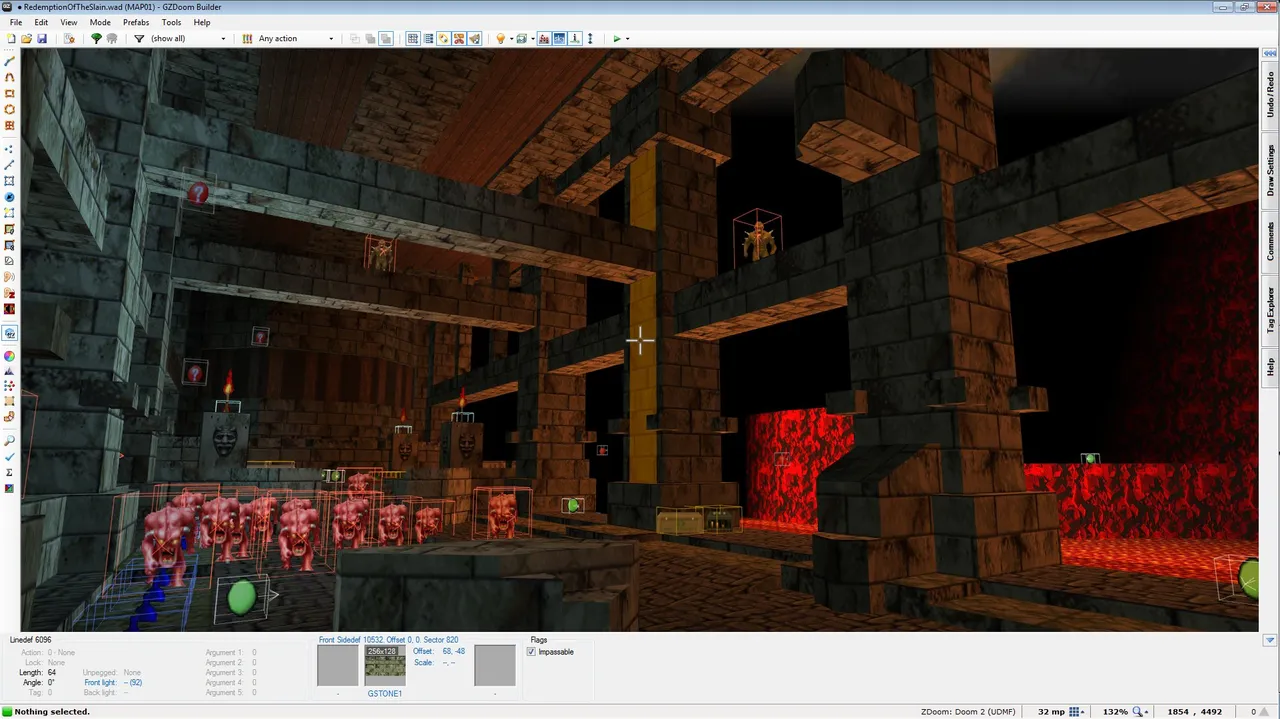This screenshot has height=719, width=1280.
Task: Open the Mode menu
Action: tap(100, 22)
